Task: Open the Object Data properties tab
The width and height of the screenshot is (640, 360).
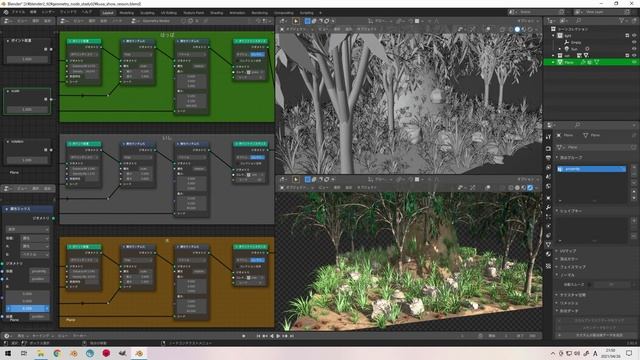Action: [x=548, y=244]
